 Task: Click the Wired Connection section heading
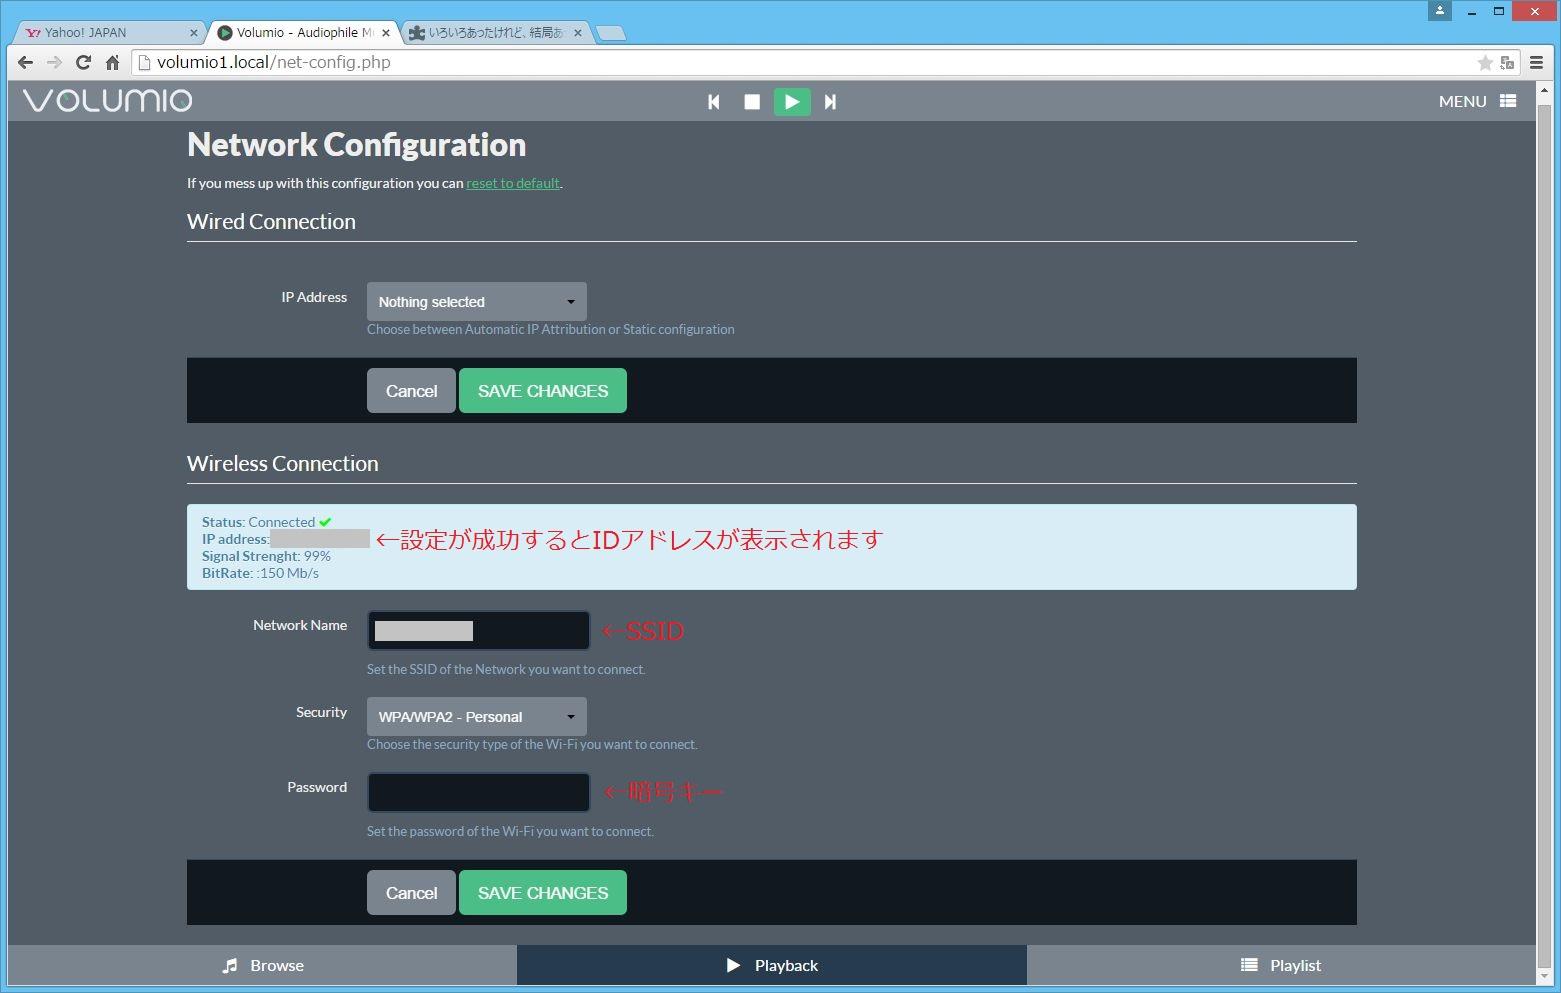tap(271, 222)
